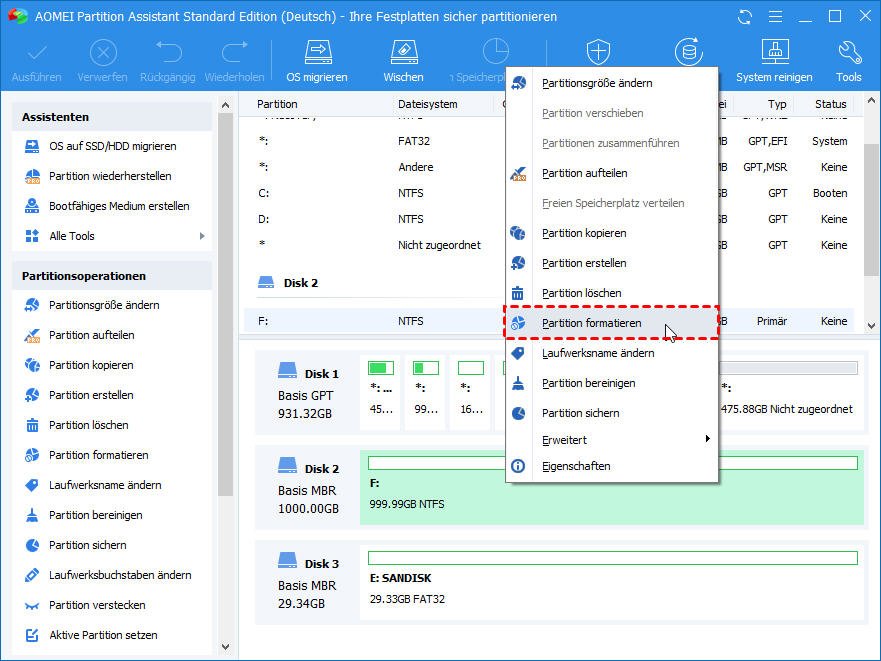Click the Ausführen checkmark toolbar icon
This screenshot has width=881, height=661.
point(37,53)
